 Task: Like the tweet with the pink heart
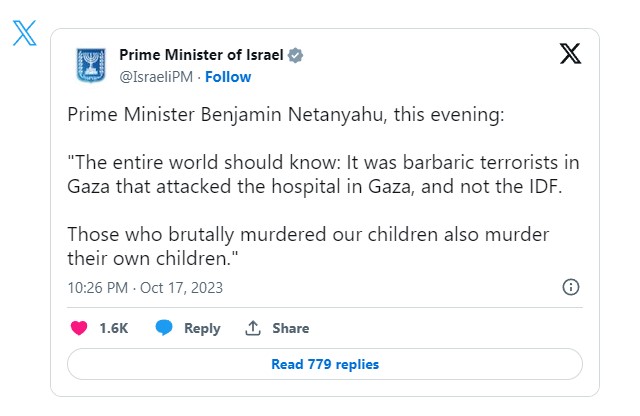(x=79, y=328)
